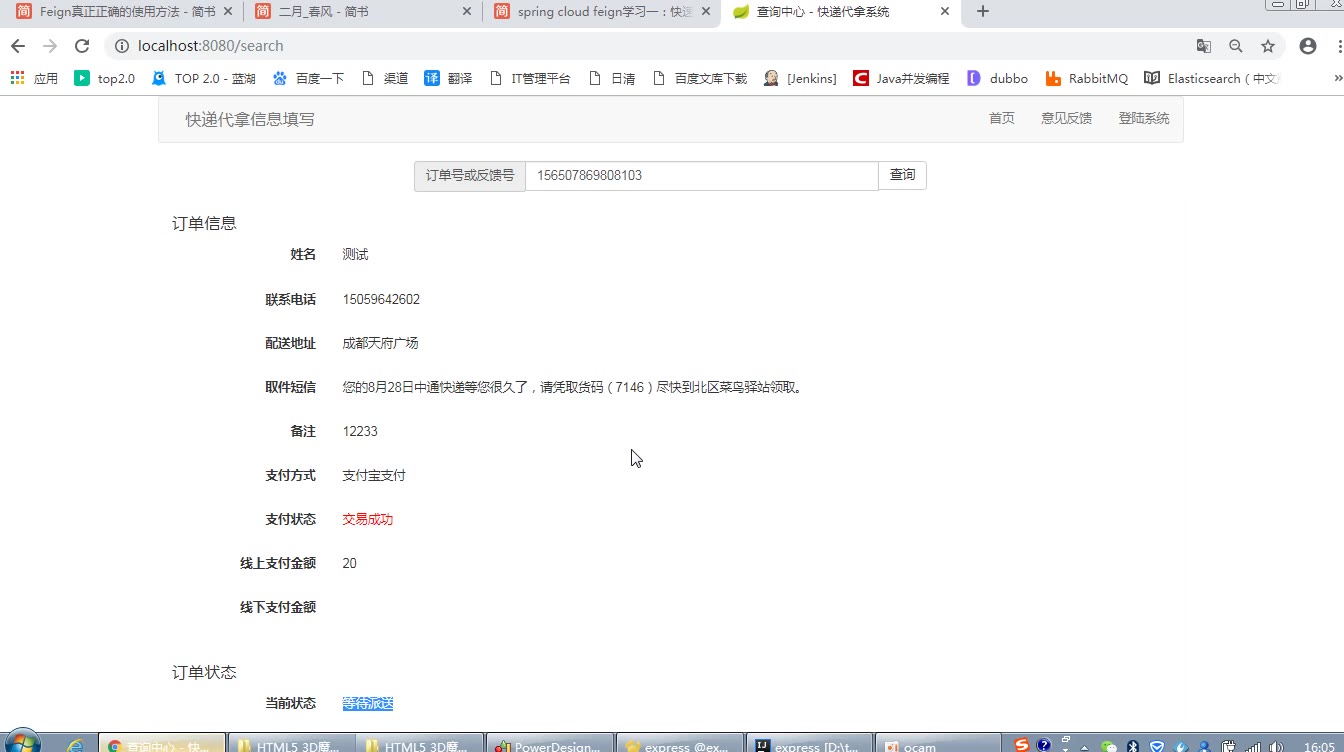Click the 快递代拿信息填写 navbar brand

pos(250,119)
